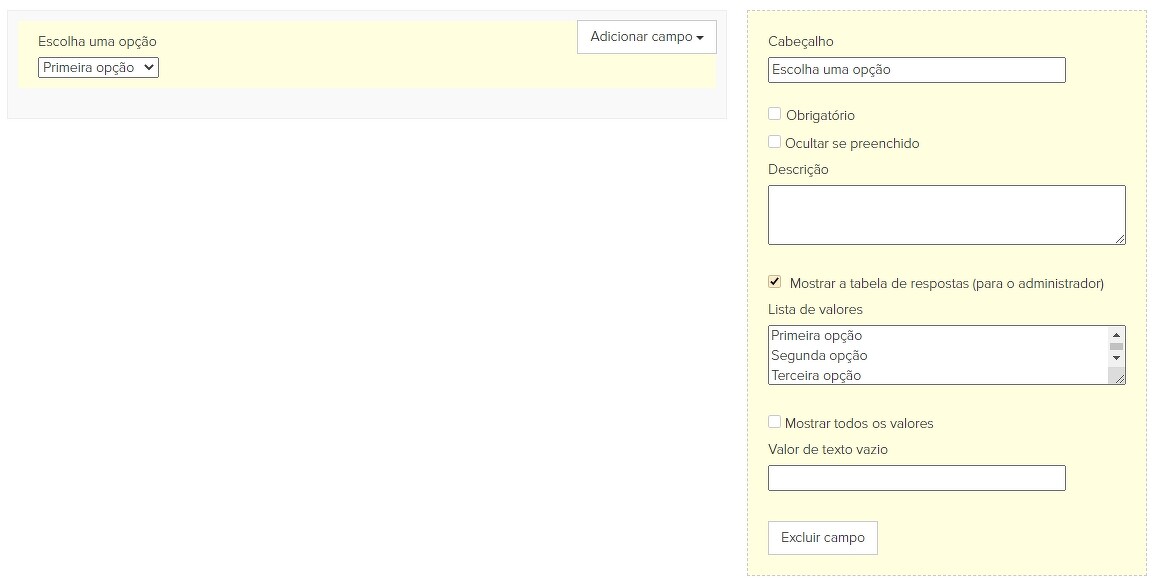Click the Lista de valores scrollbar thumb
The image size is (1154, 583).
1116,346
